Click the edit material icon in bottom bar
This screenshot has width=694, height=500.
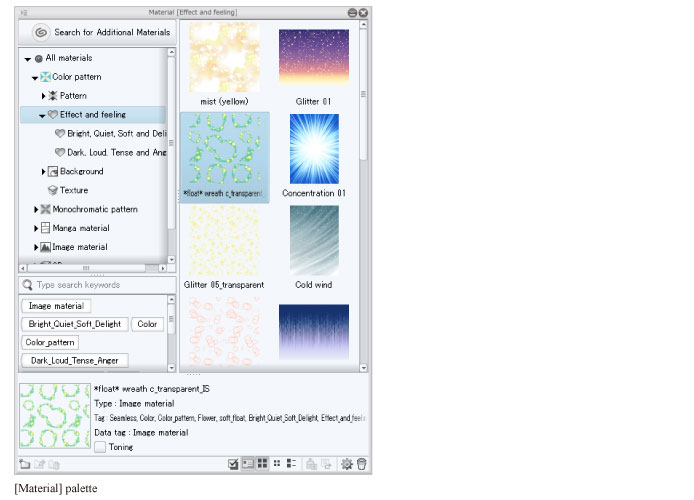(x=39, y=464)
